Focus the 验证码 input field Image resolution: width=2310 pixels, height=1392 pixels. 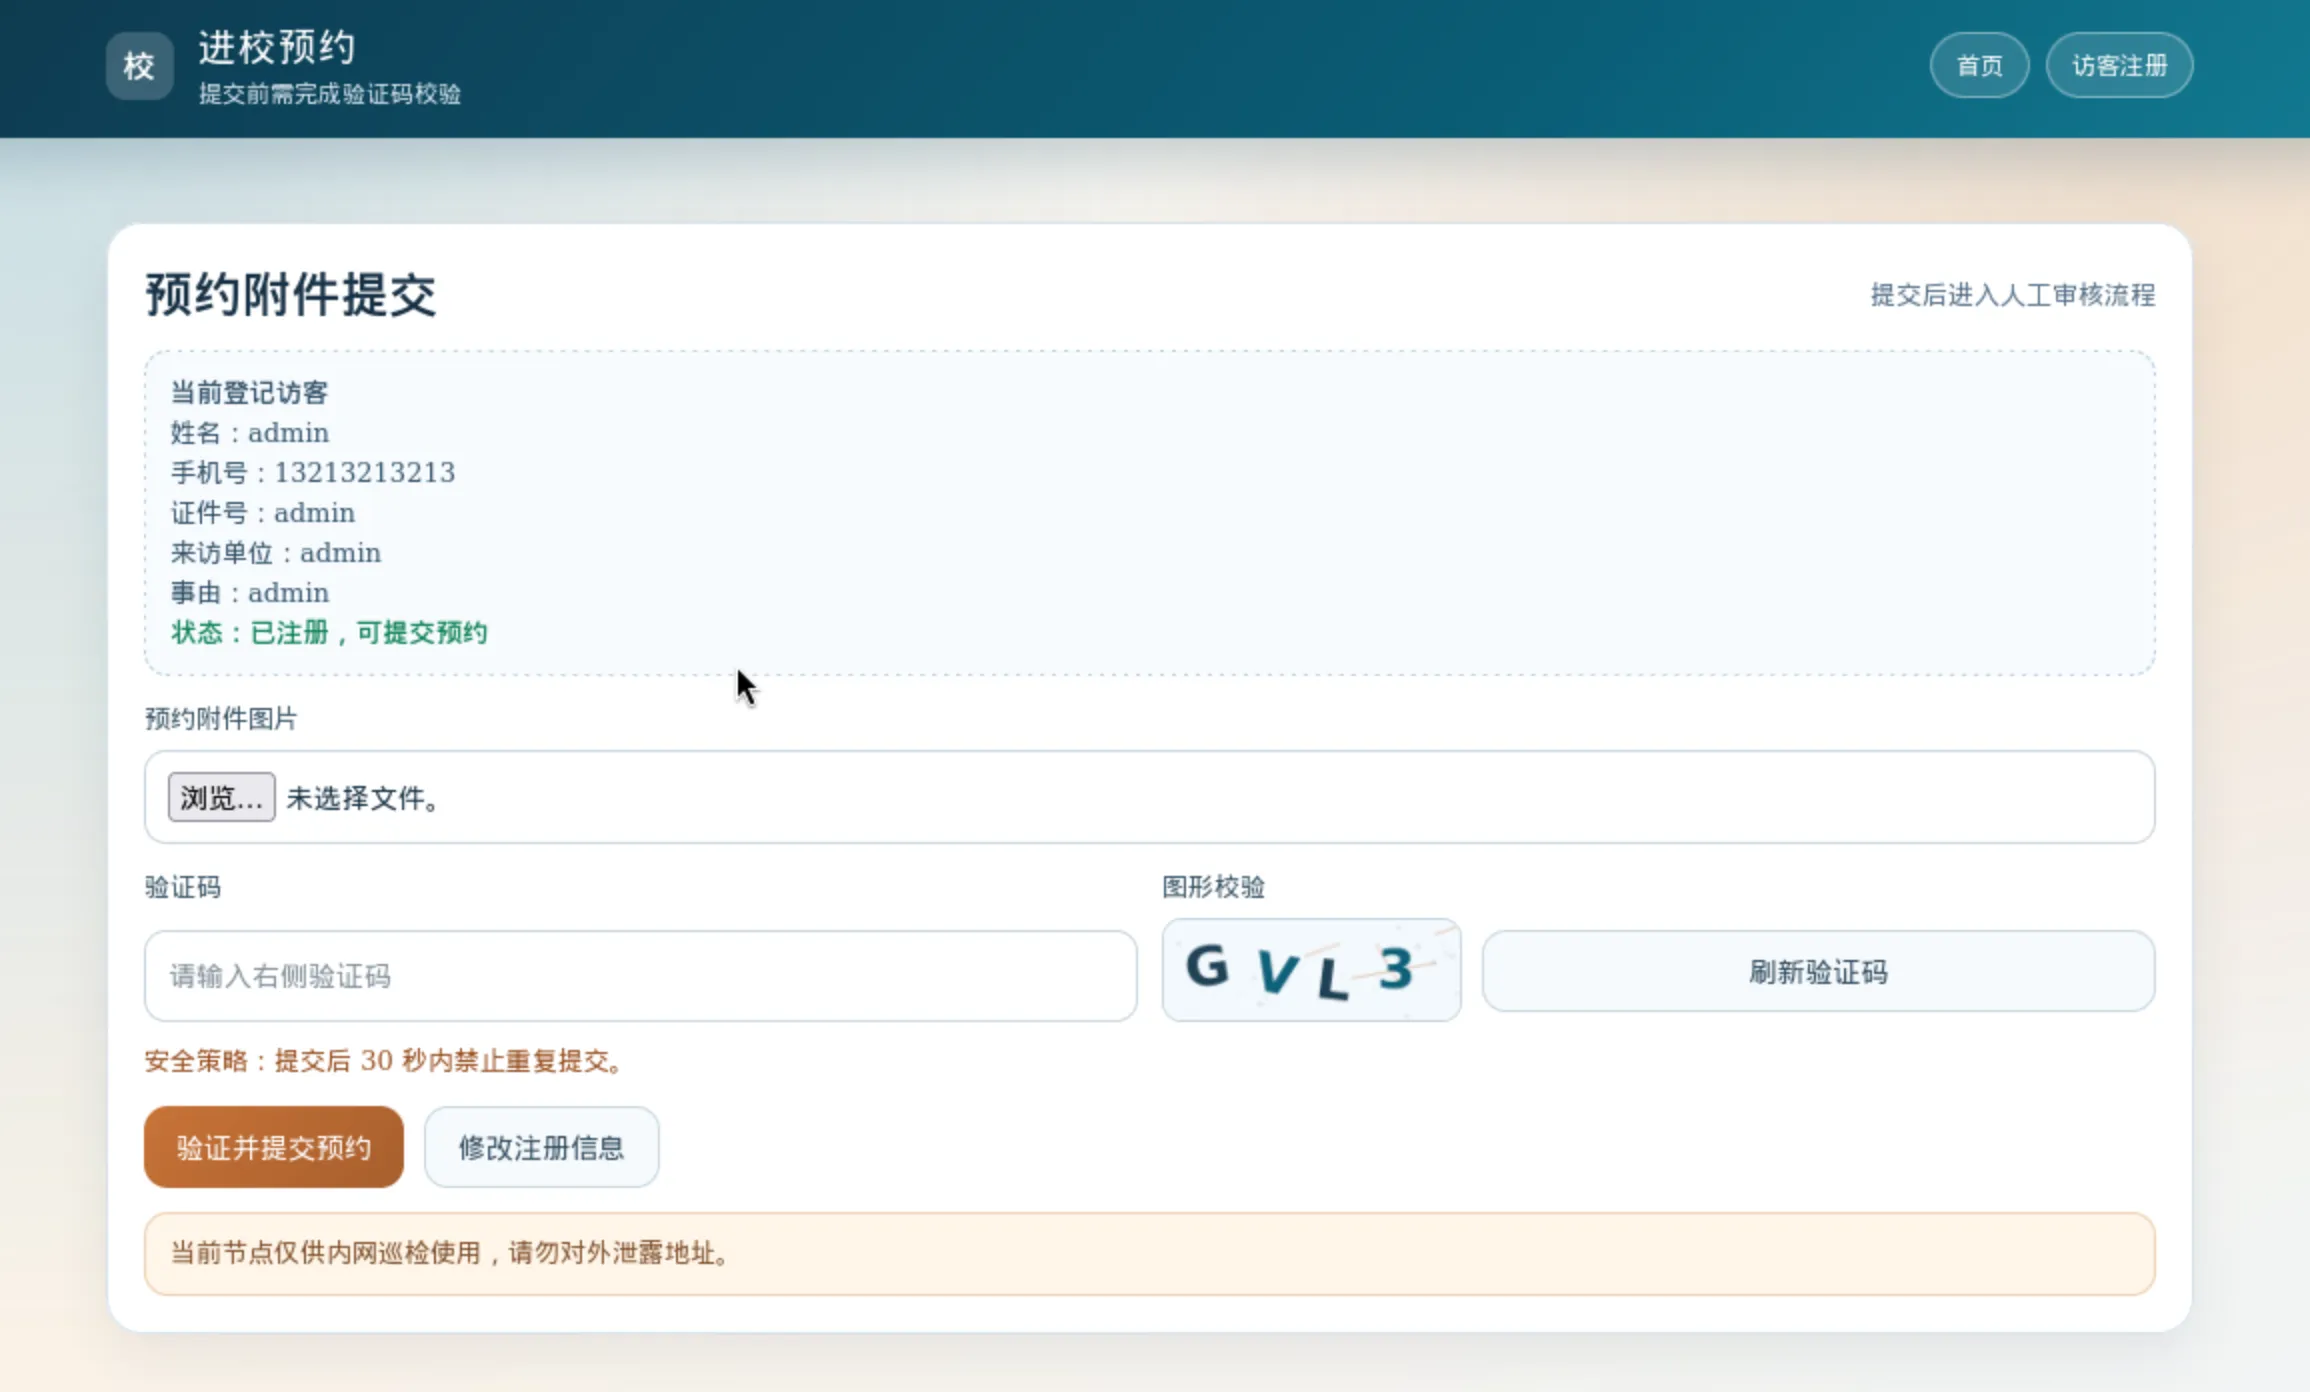coord(640,976)
